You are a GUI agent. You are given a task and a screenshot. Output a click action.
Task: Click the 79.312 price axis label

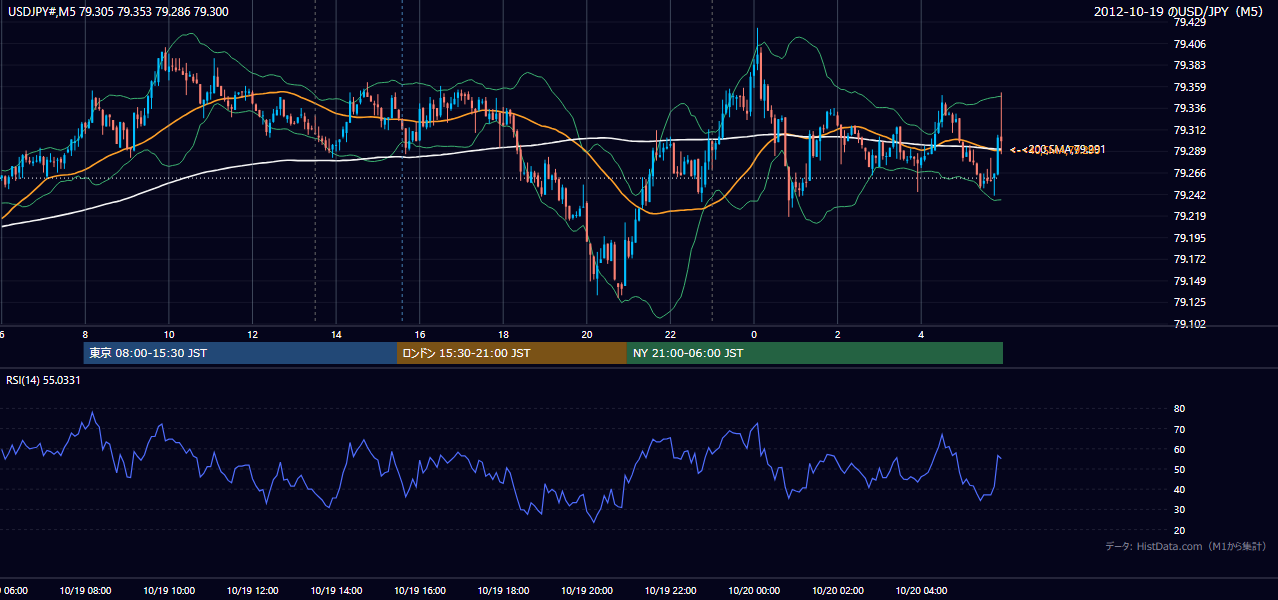tap(1189, 130)
